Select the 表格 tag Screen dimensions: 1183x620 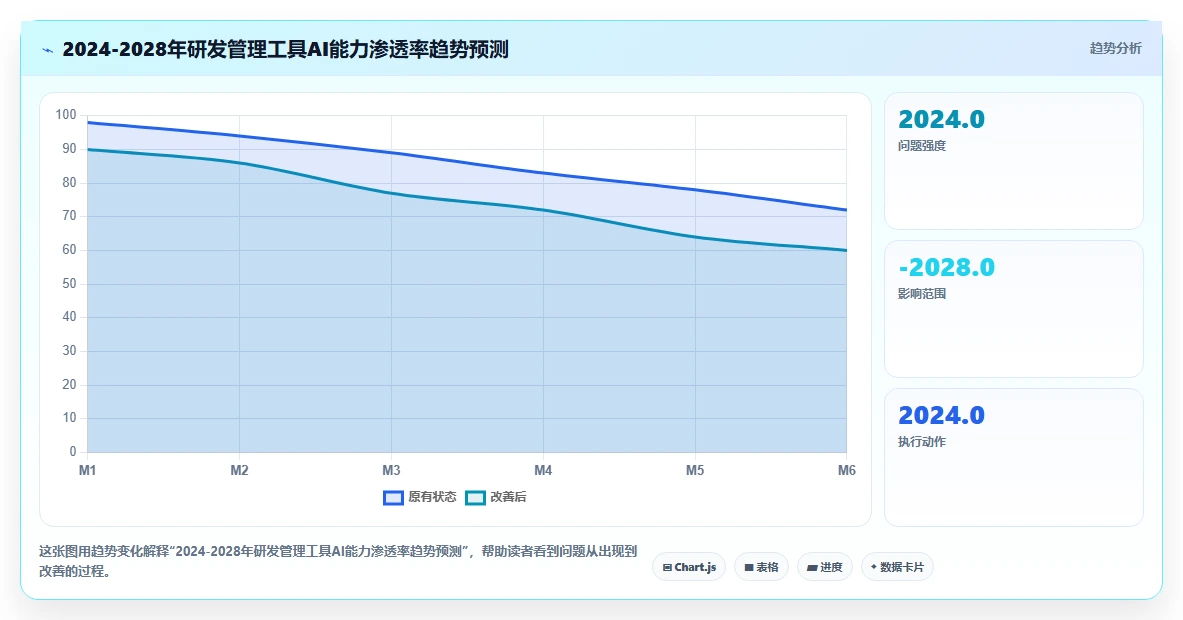click(761, 567)
